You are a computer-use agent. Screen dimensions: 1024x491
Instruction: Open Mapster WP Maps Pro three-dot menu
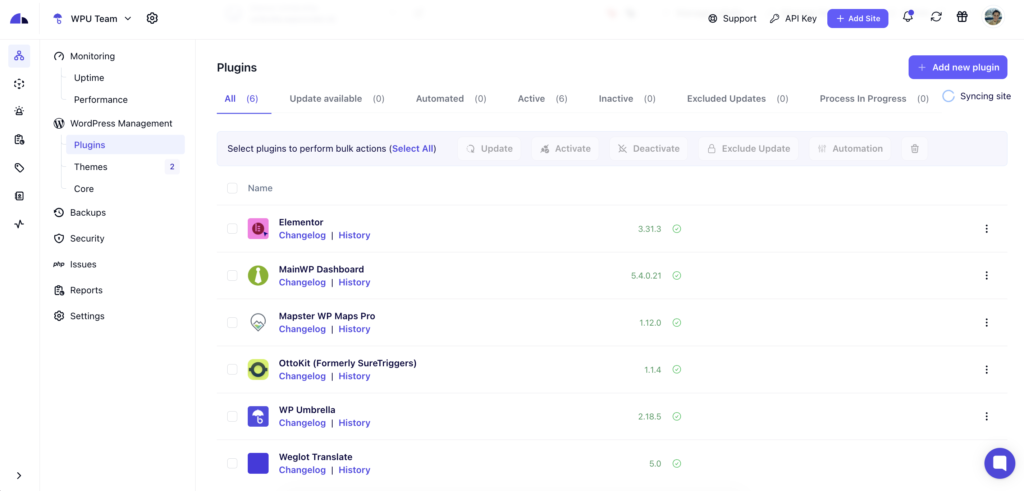pos(986,323)
